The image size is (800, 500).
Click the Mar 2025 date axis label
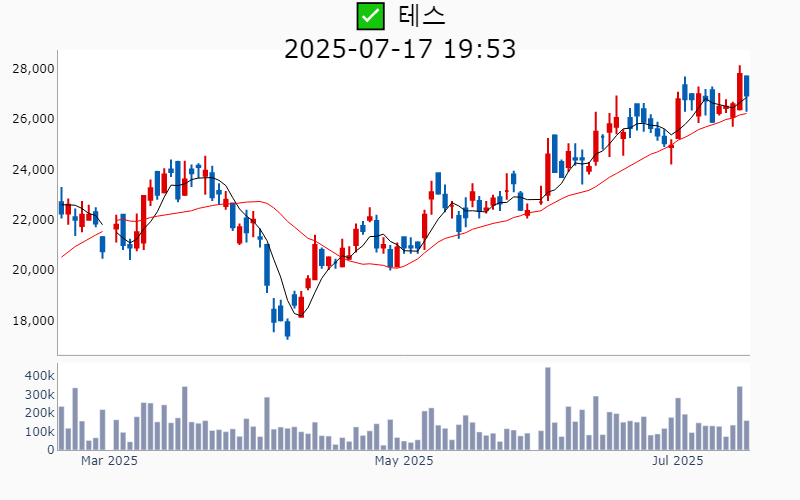pos(109,461)
